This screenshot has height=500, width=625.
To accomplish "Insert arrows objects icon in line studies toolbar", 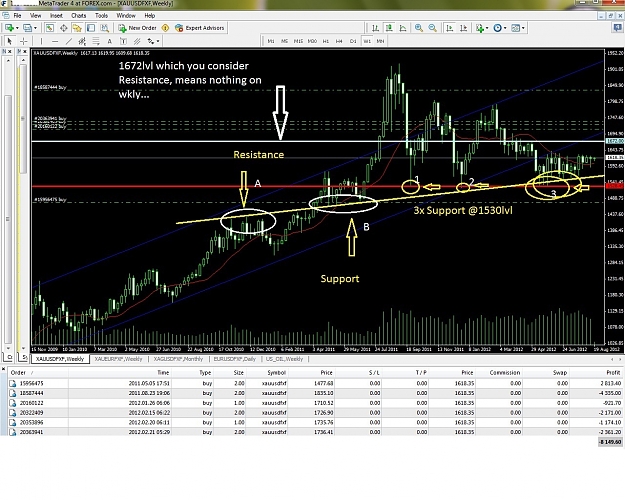I will pyautogui.click(x=151, y=41).
